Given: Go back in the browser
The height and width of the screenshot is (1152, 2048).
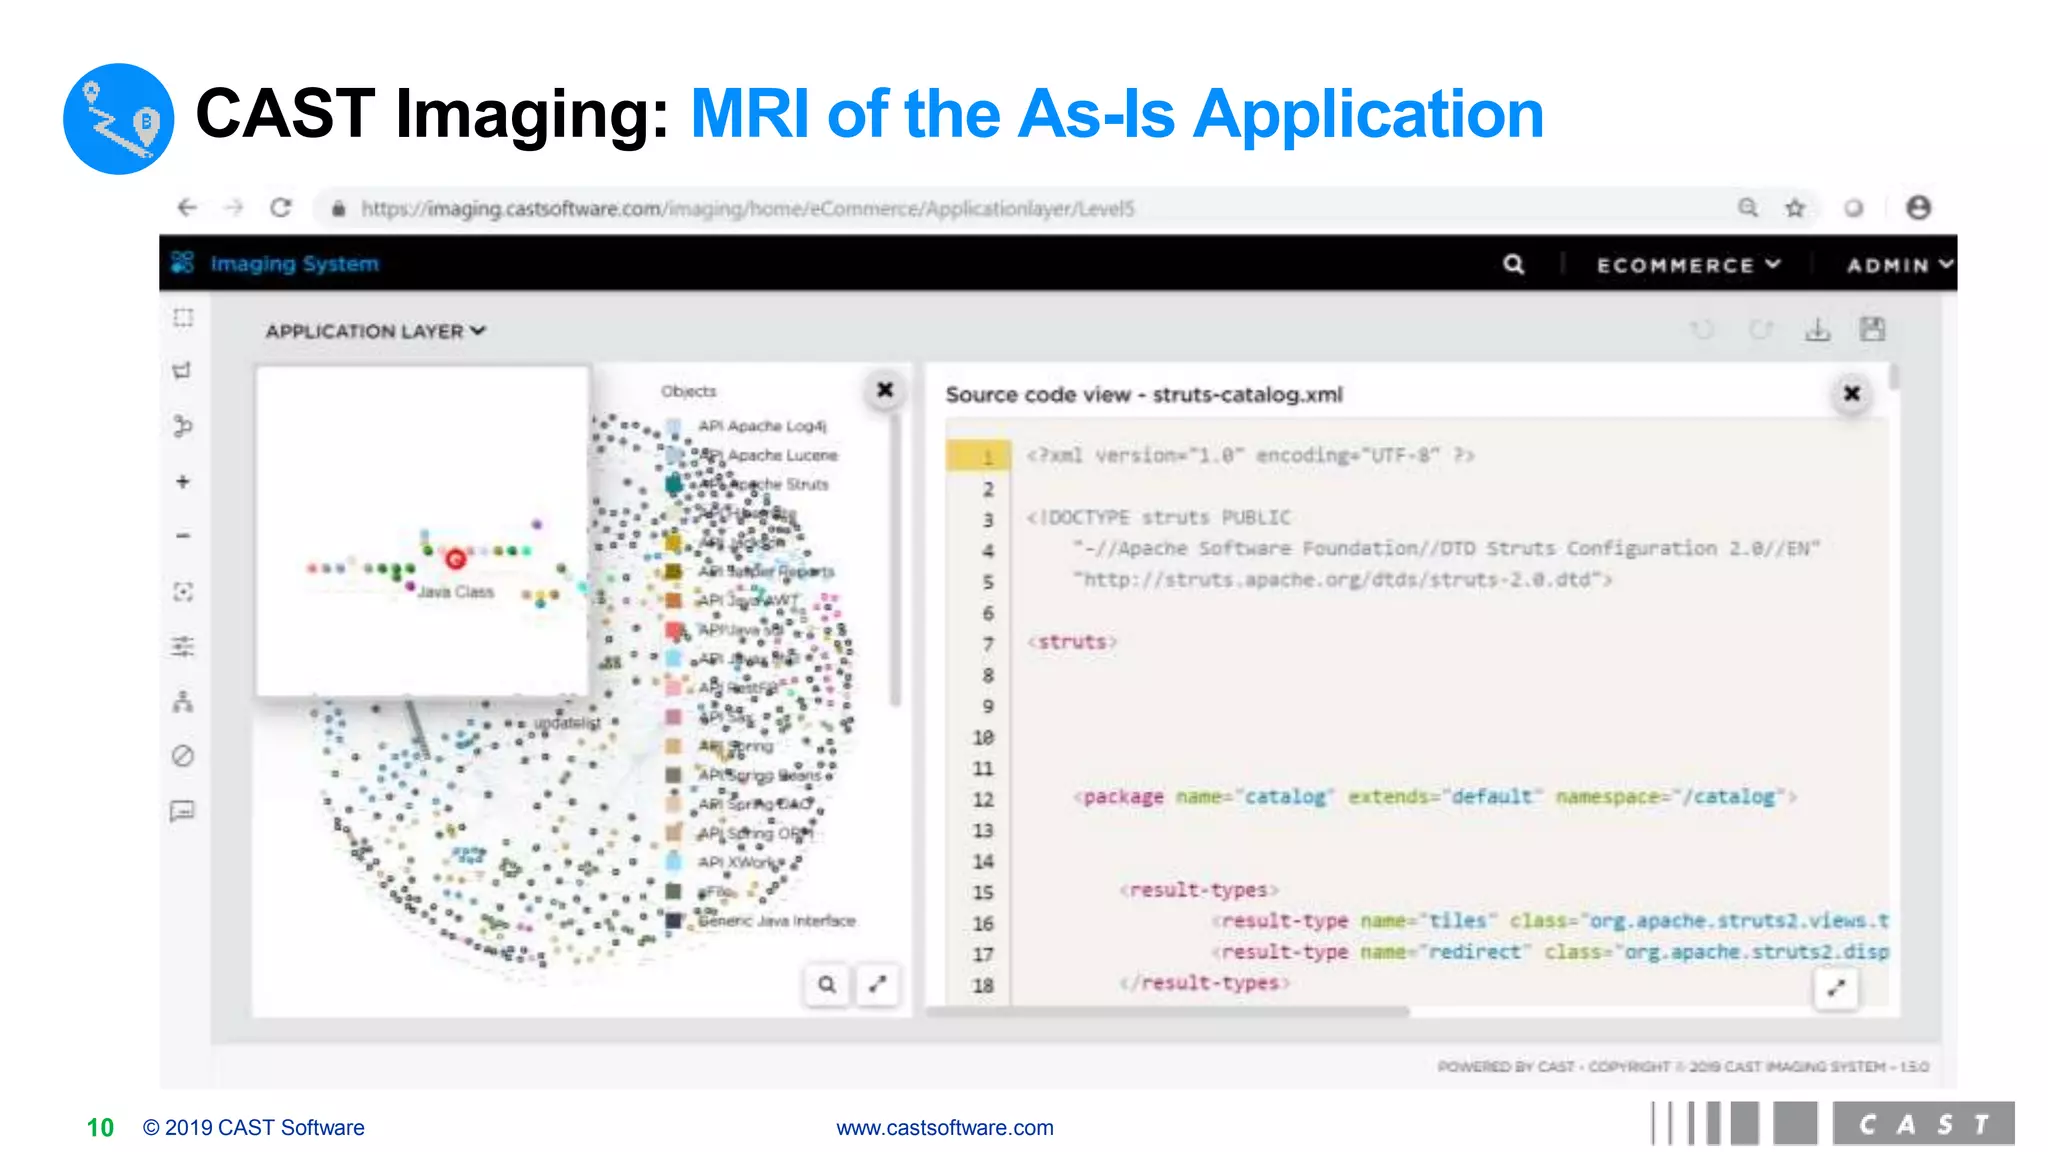Looking at the screenshot, I should (187, 208).
